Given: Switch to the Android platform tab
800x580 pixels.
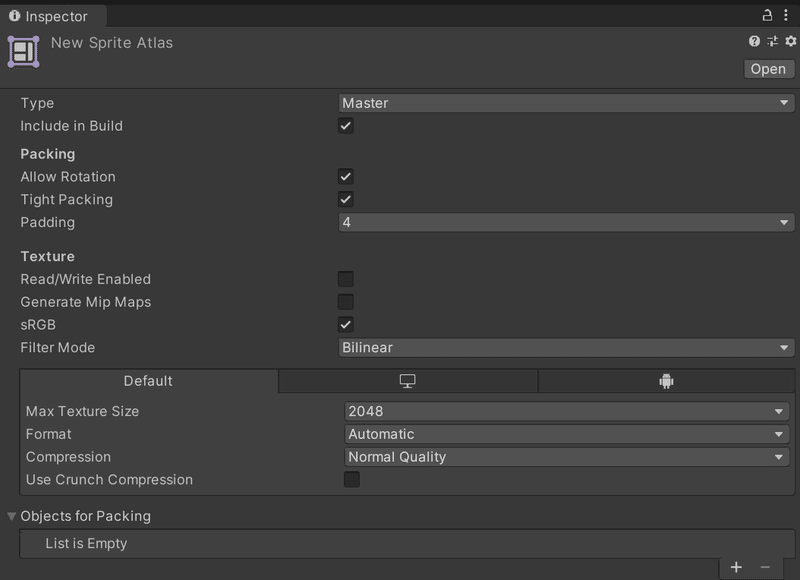Looking at the screenshot, I should (x=666, y=381).
